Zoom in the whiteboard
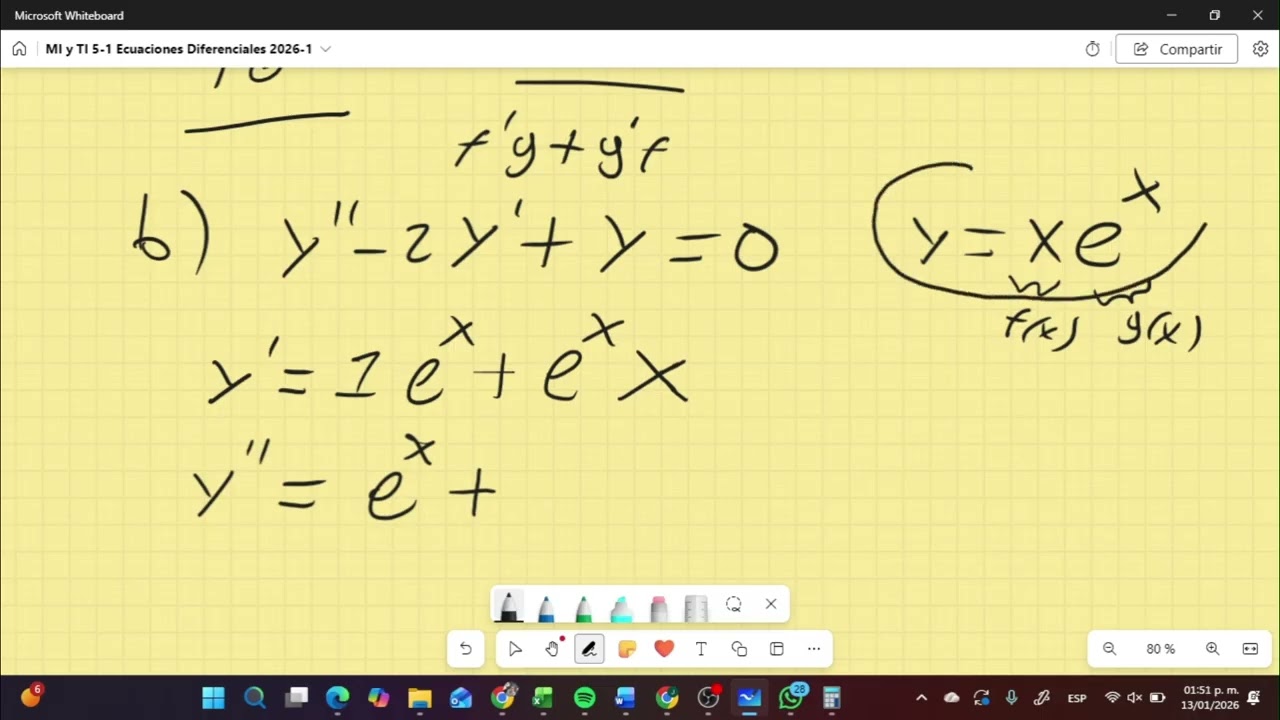Viewport: 1280px width, 720px height. click(1212, 649)
